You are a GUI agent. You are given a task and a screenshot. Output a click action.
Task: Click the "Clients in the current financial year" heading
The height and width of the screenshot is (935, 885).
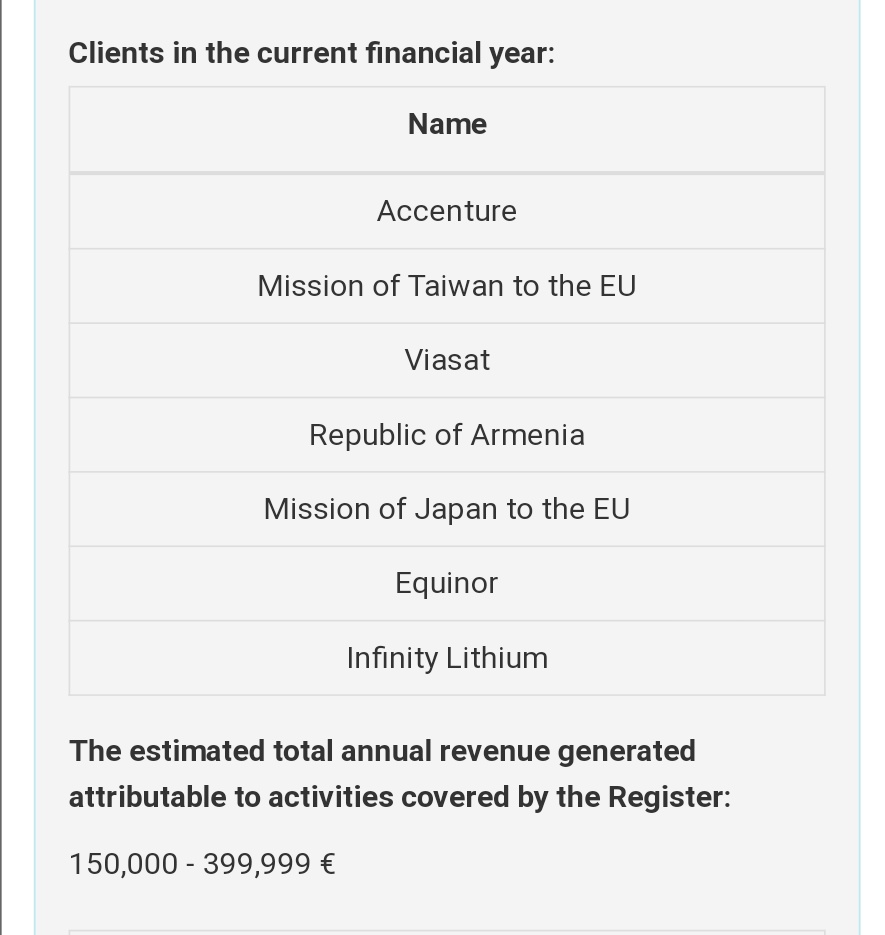[311, 53]
